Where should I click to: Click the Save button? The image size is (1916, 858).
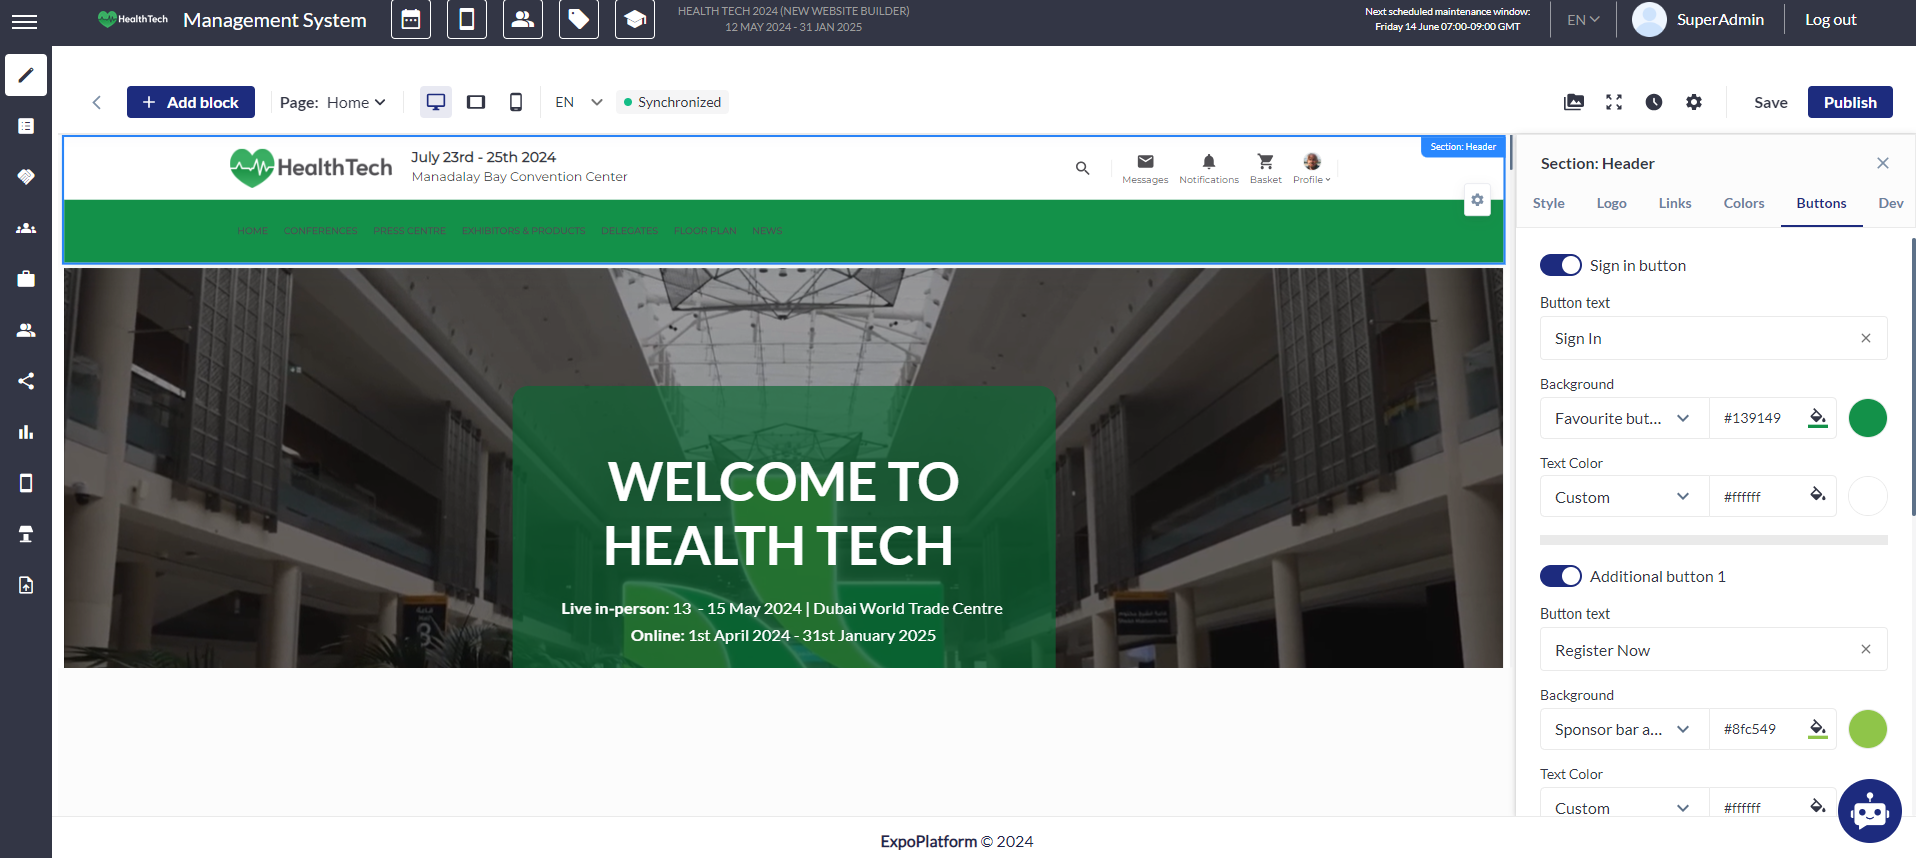(x=1770, y=102)
